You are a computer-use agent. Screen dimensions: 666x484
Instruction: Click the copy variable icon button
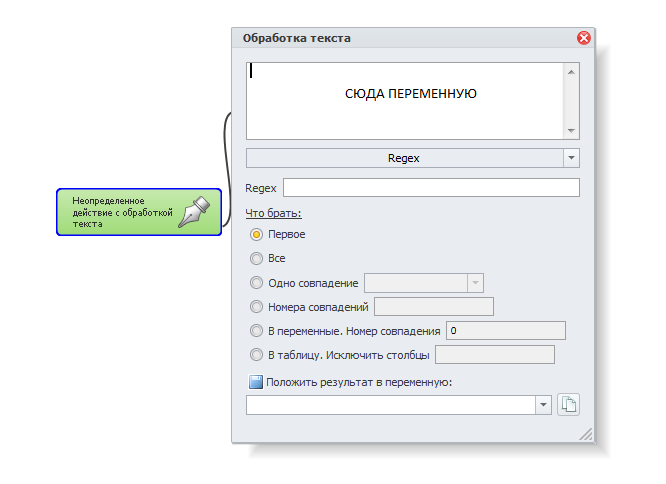pyautogui.click(x=568, y=404)
